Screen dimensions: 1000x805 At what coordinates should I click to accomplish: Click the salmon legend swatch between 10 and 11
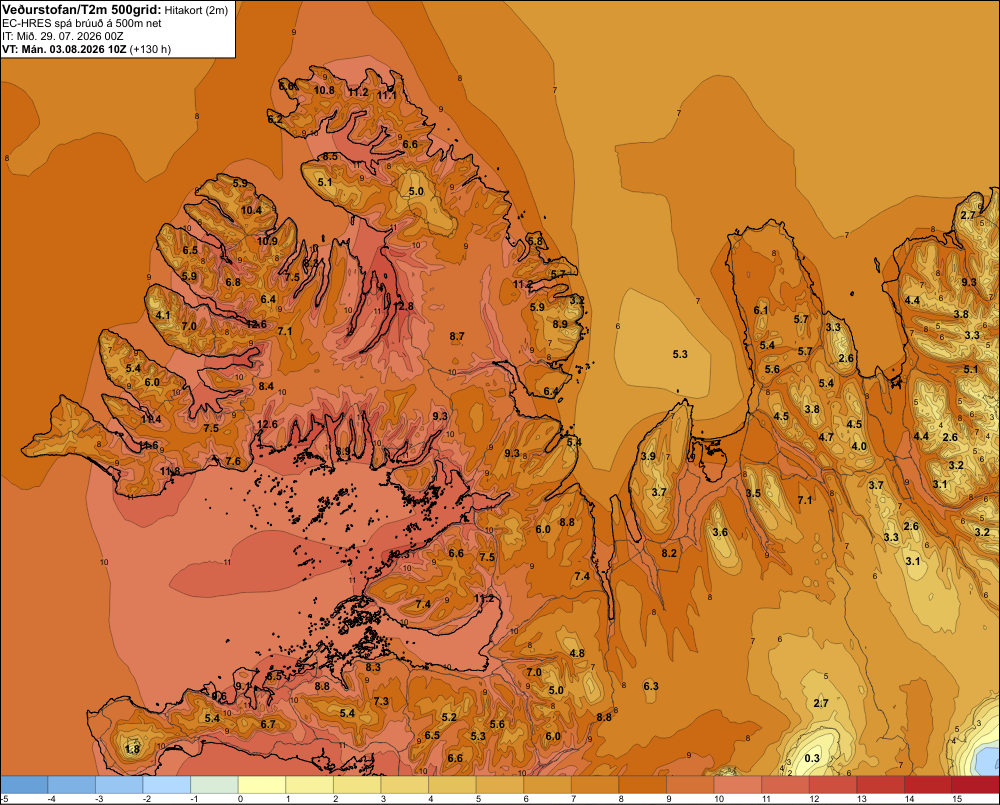[x=737, y=785]
